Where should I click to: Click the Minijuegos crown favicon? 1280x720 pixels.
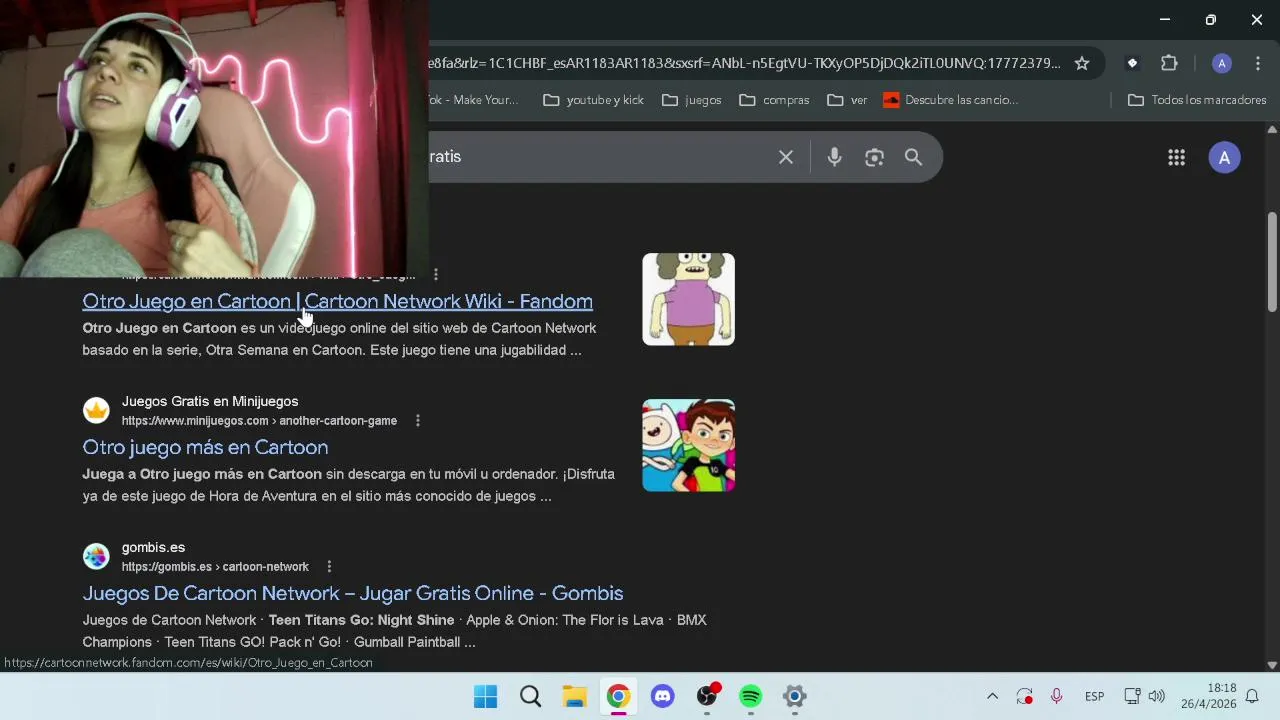click(96, 410)
